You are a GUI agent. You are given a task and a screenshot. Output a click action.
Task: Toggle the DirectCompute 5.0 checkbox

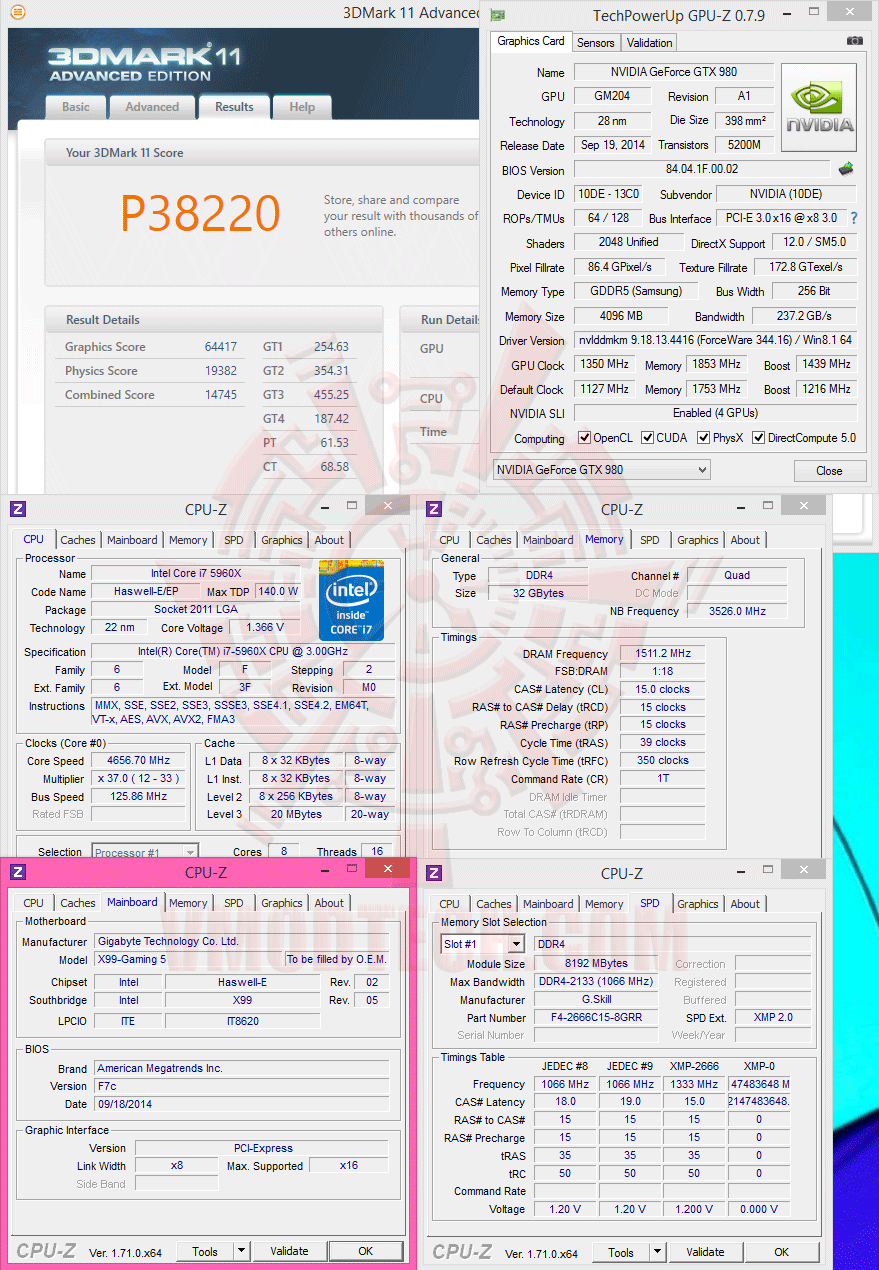coord(758,438)
